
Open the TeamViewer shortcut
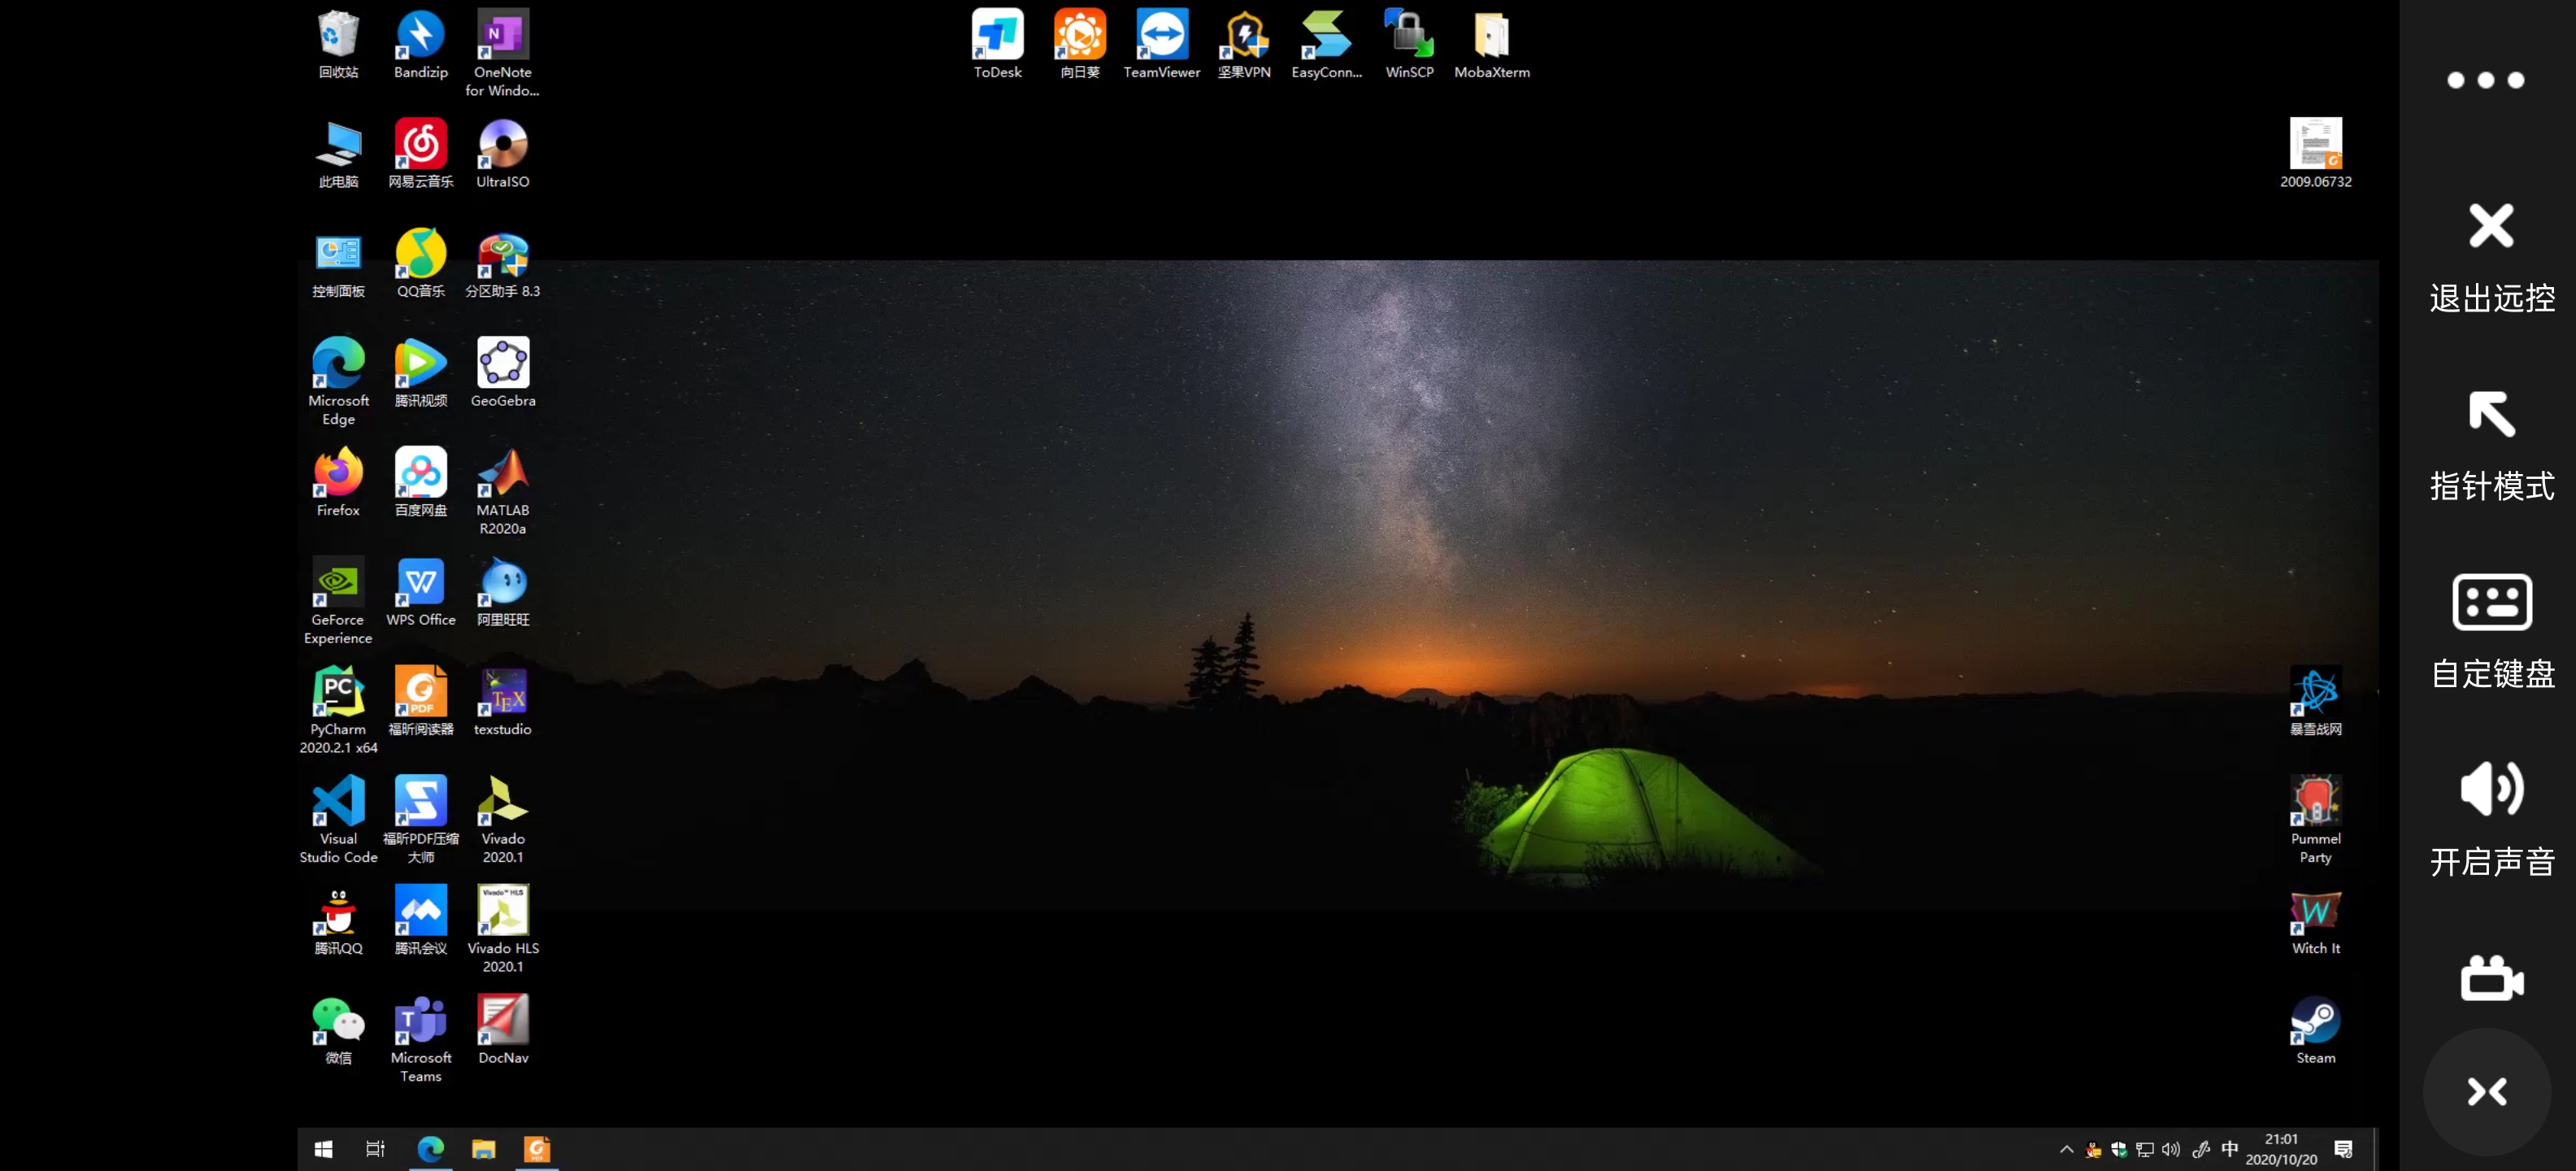(x=1161, y=44)
